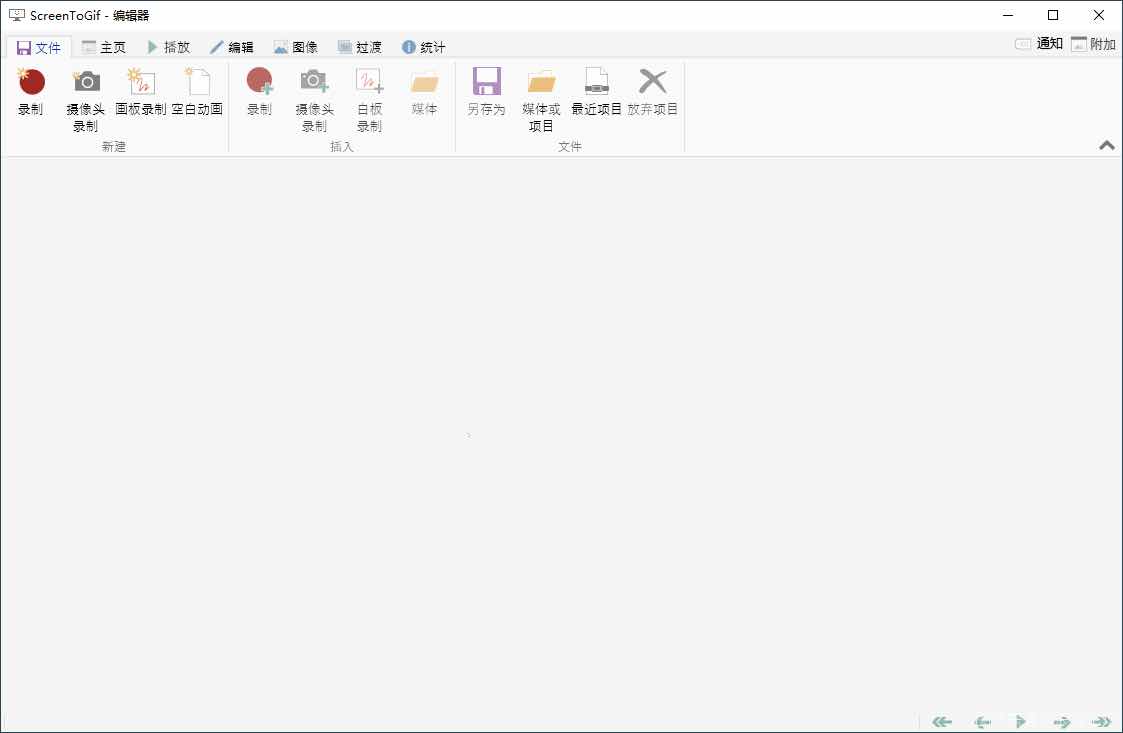The height and width of the screenshot is (733, 1123).
Task: Jump to last frame button
Action: tap(1101, 722)
